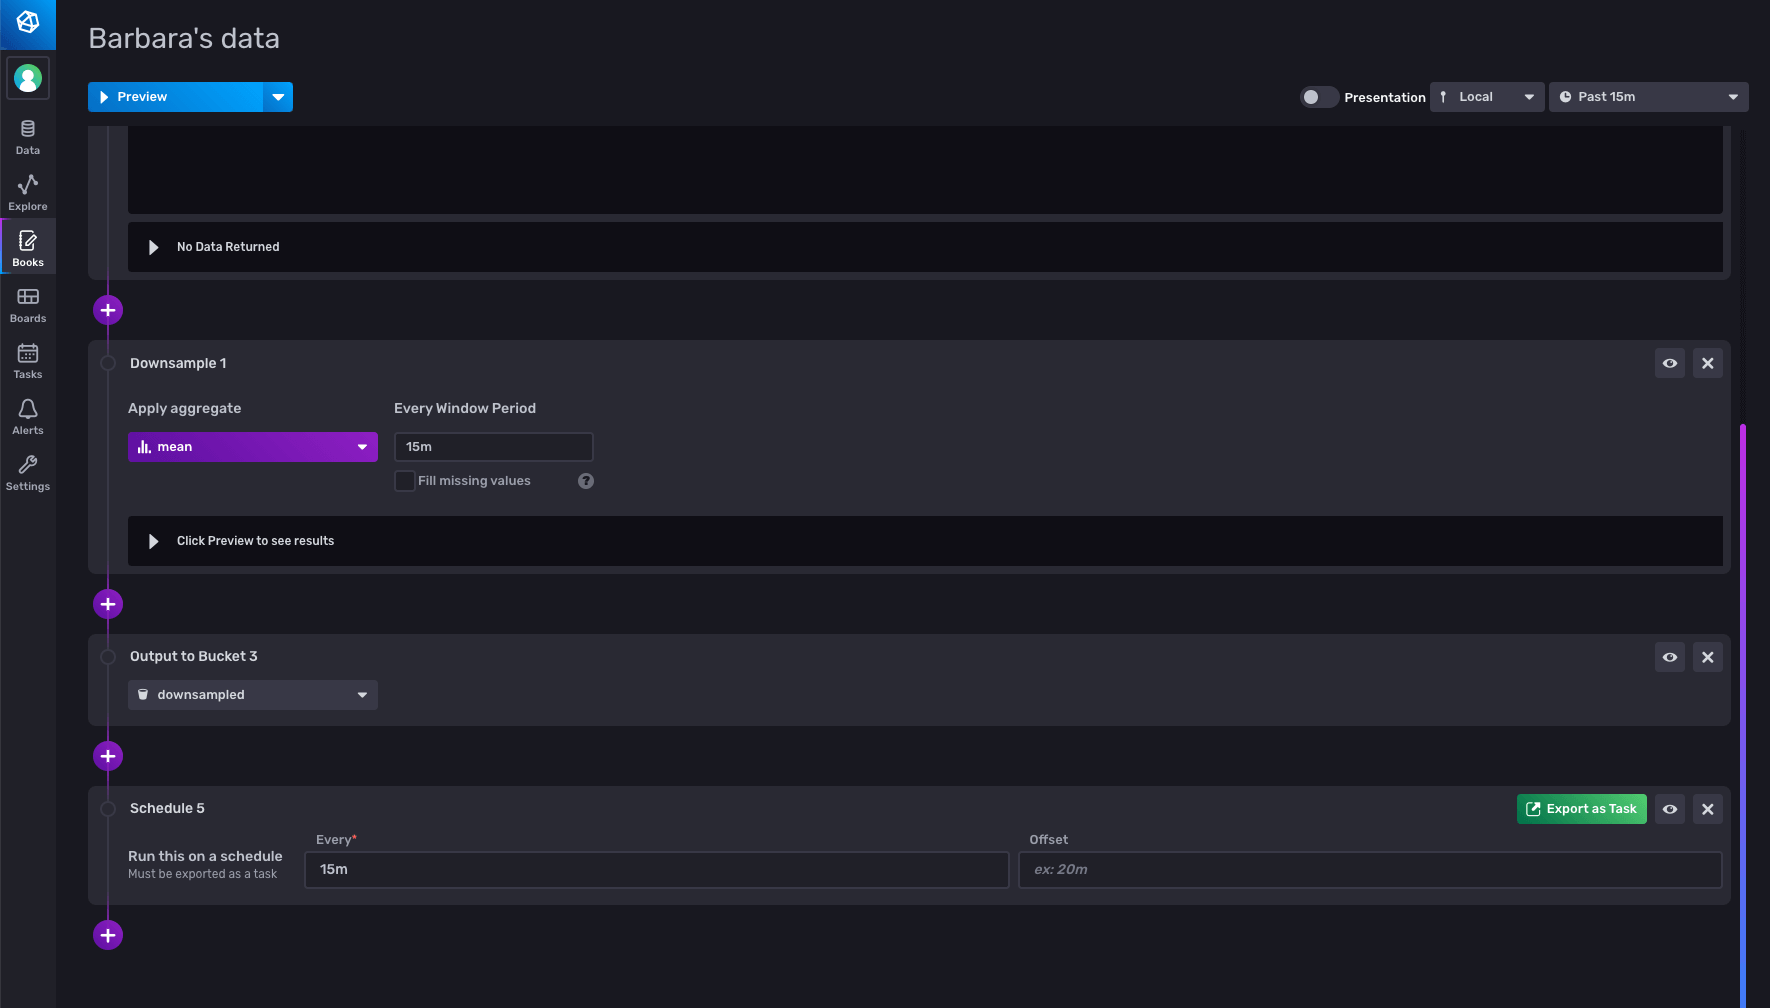Hide the Downsample 1 panel with eye icon

(1670, 363)
